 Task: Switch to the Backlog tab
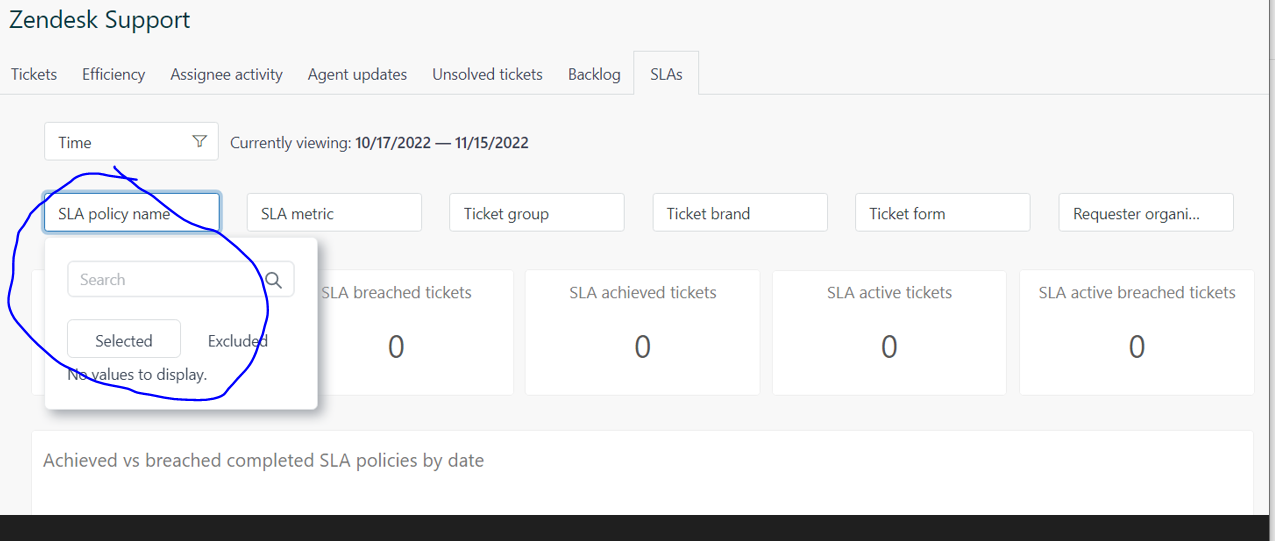pyautogui.click(x=594, y=74)
